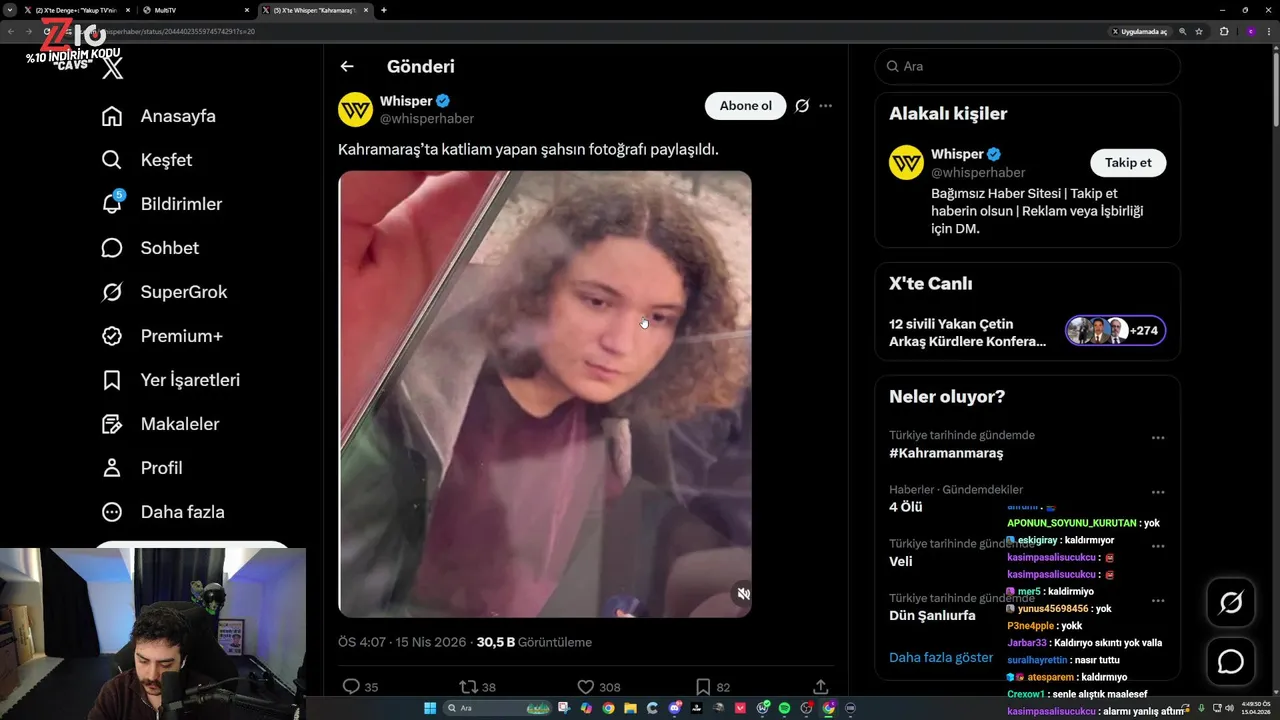1280x720 pixels.
Task: Click the +274 listeners badge
Action: pyautogui.click(x=1116, y=331)
